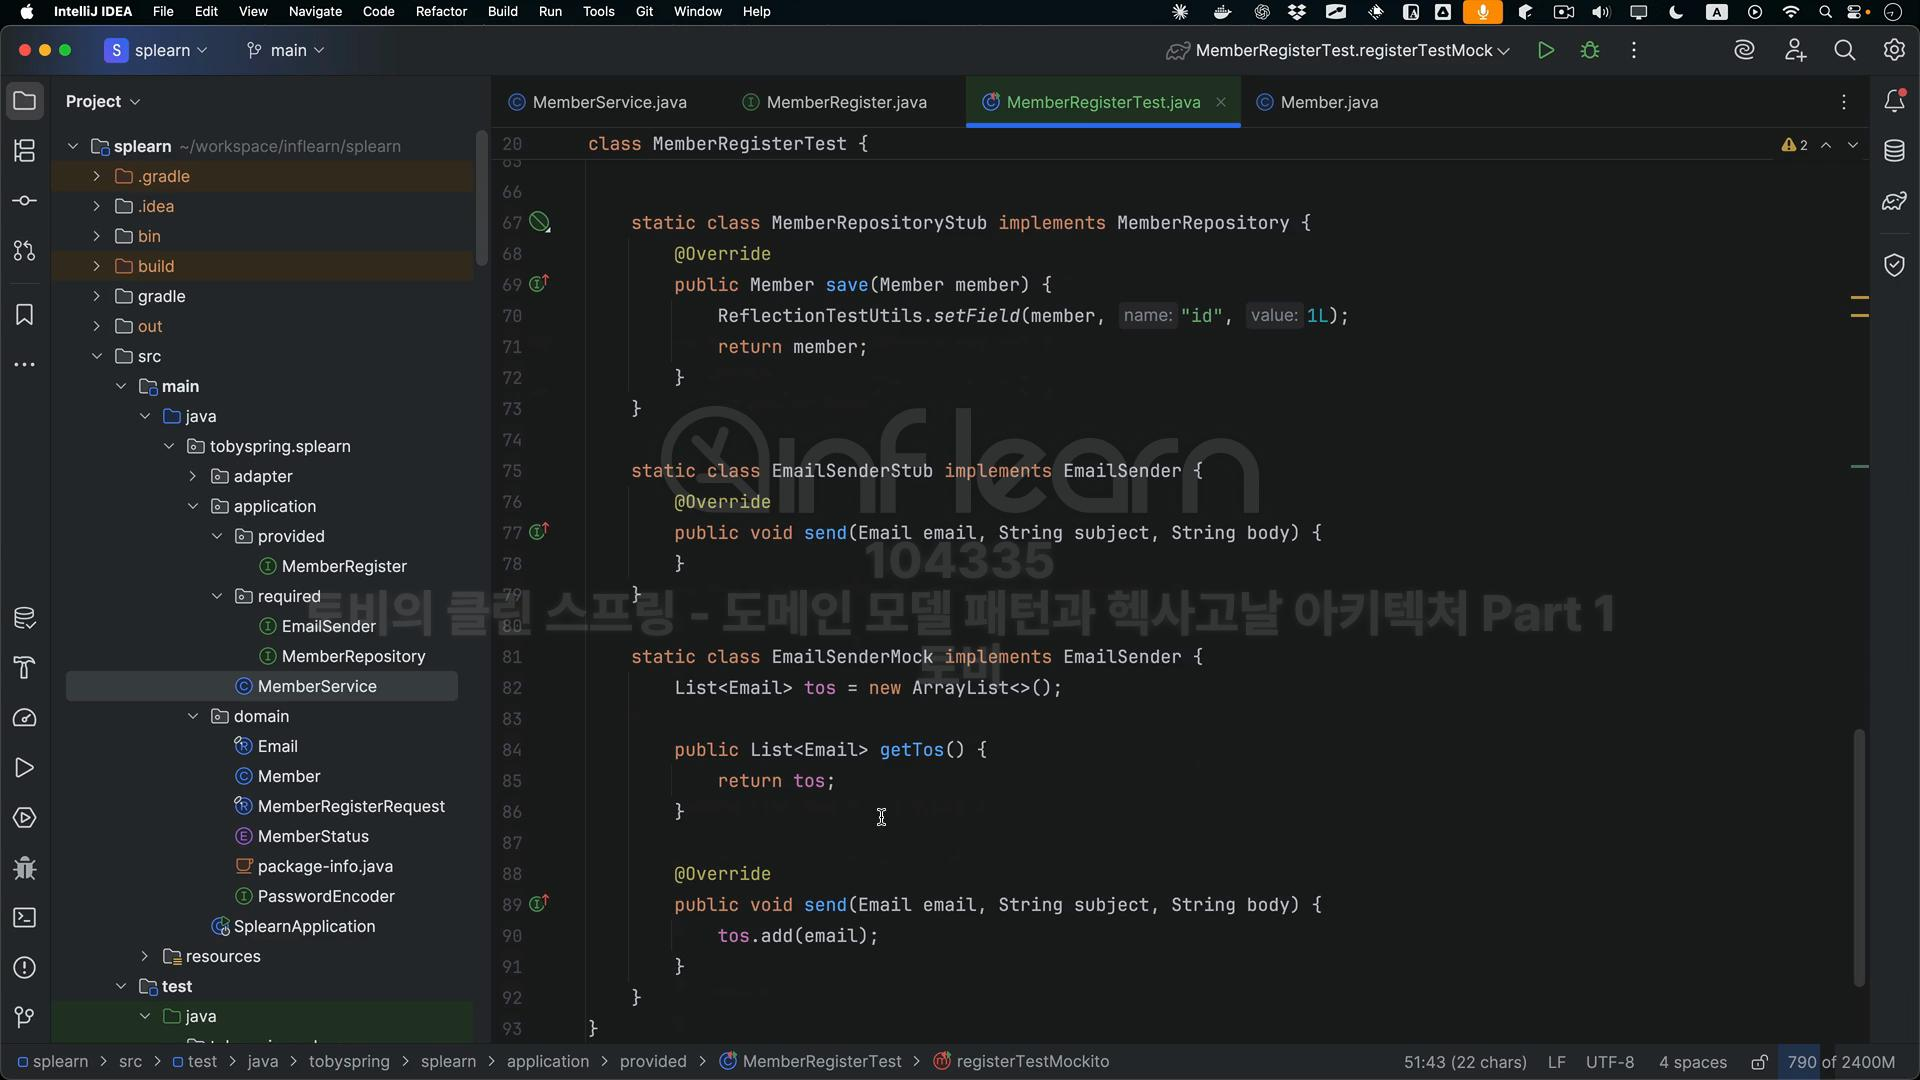Click the 4 spaces indent setting

pos(1692,1062)
